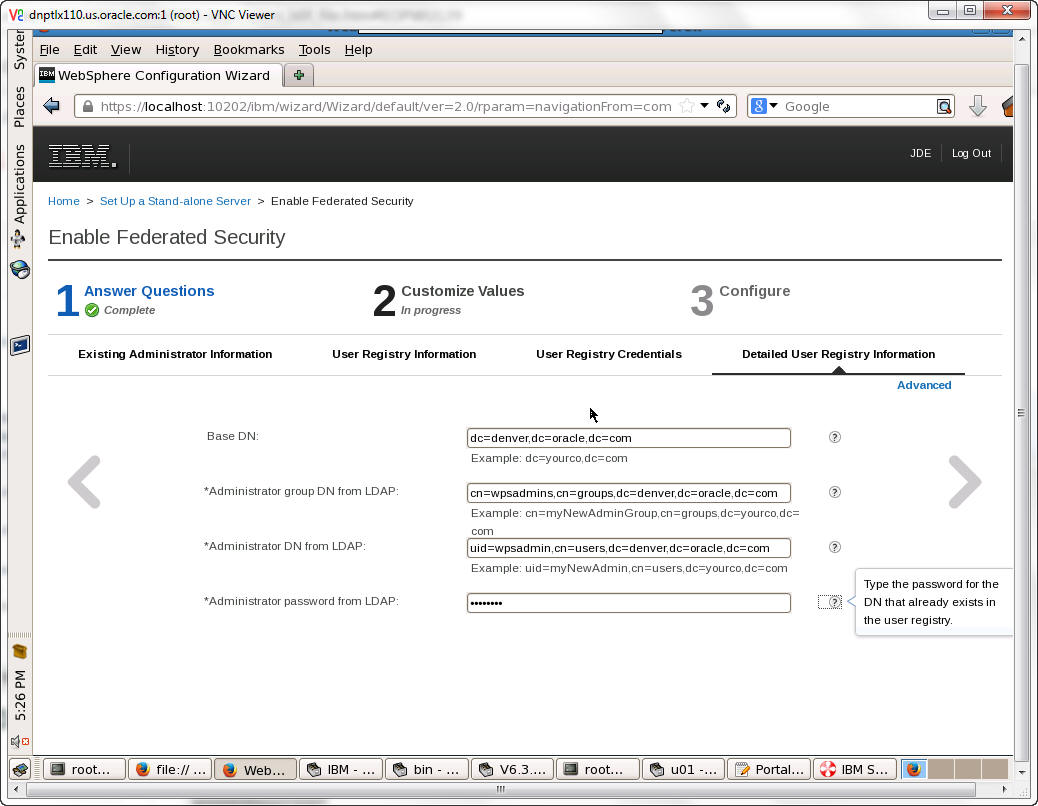Click into Administrator password from LDAP field
Screen dimensions: 1038x806
point(628,602)
